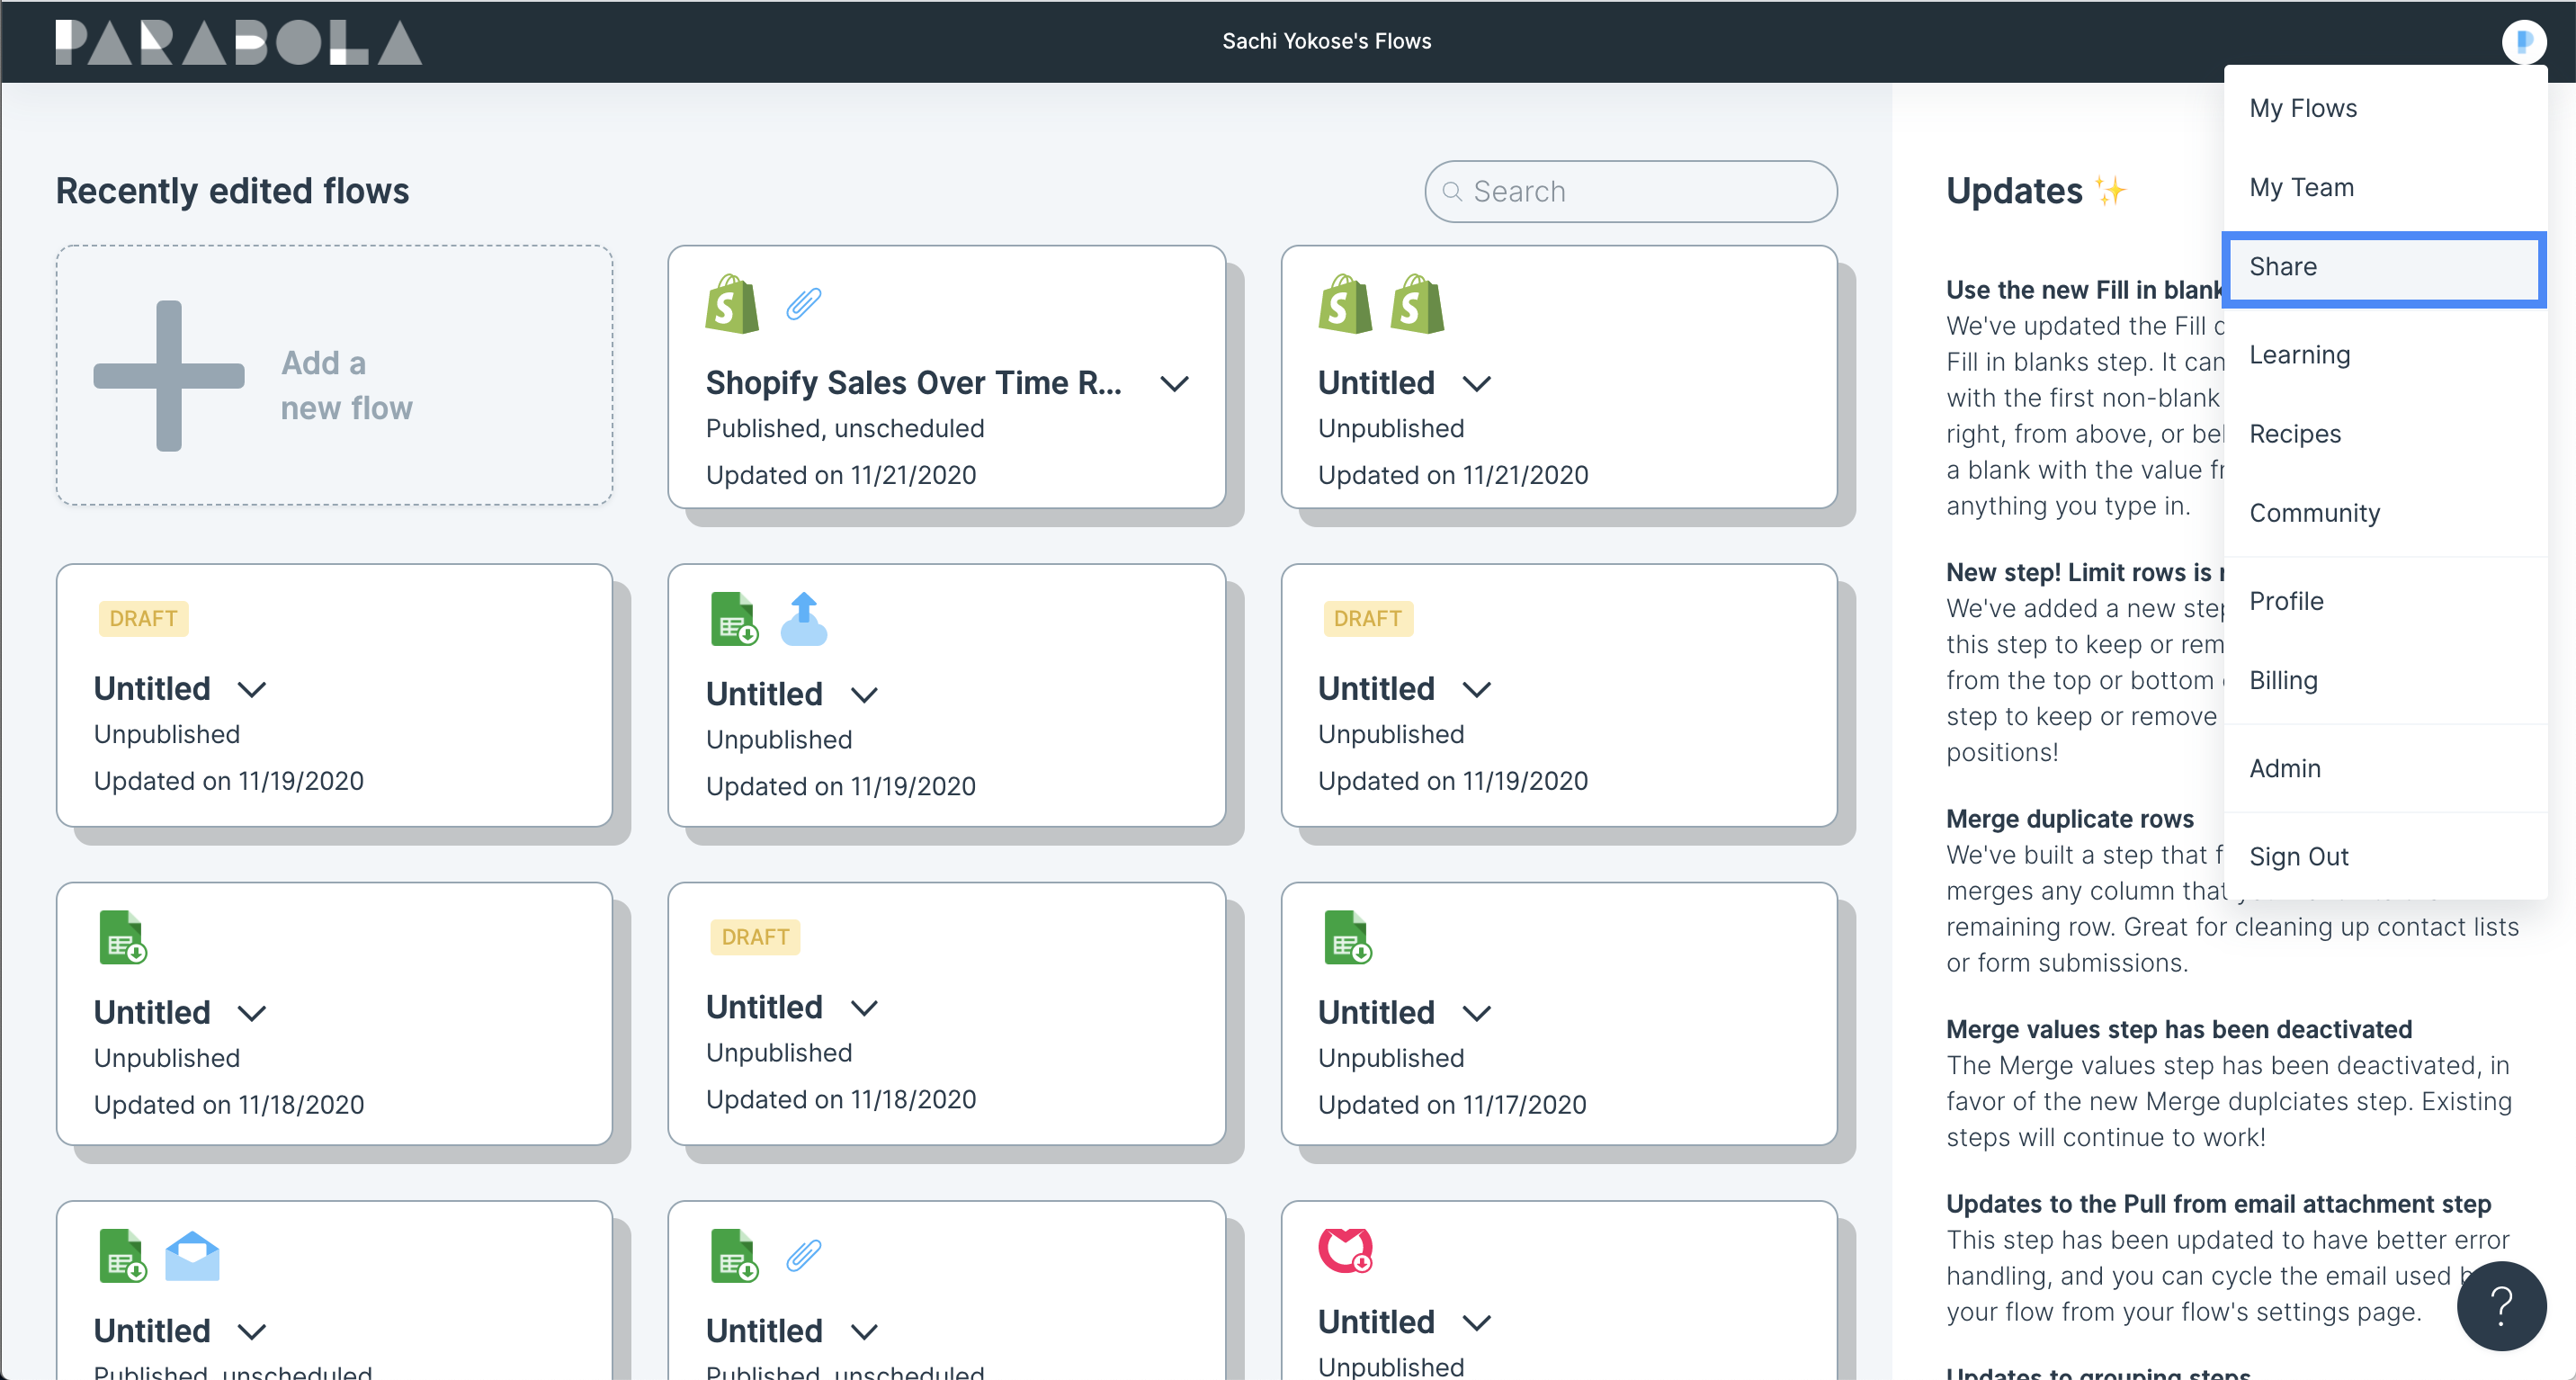Click the first Shopify icon on the 11/21 Untitled card

tap(1345, 304)
